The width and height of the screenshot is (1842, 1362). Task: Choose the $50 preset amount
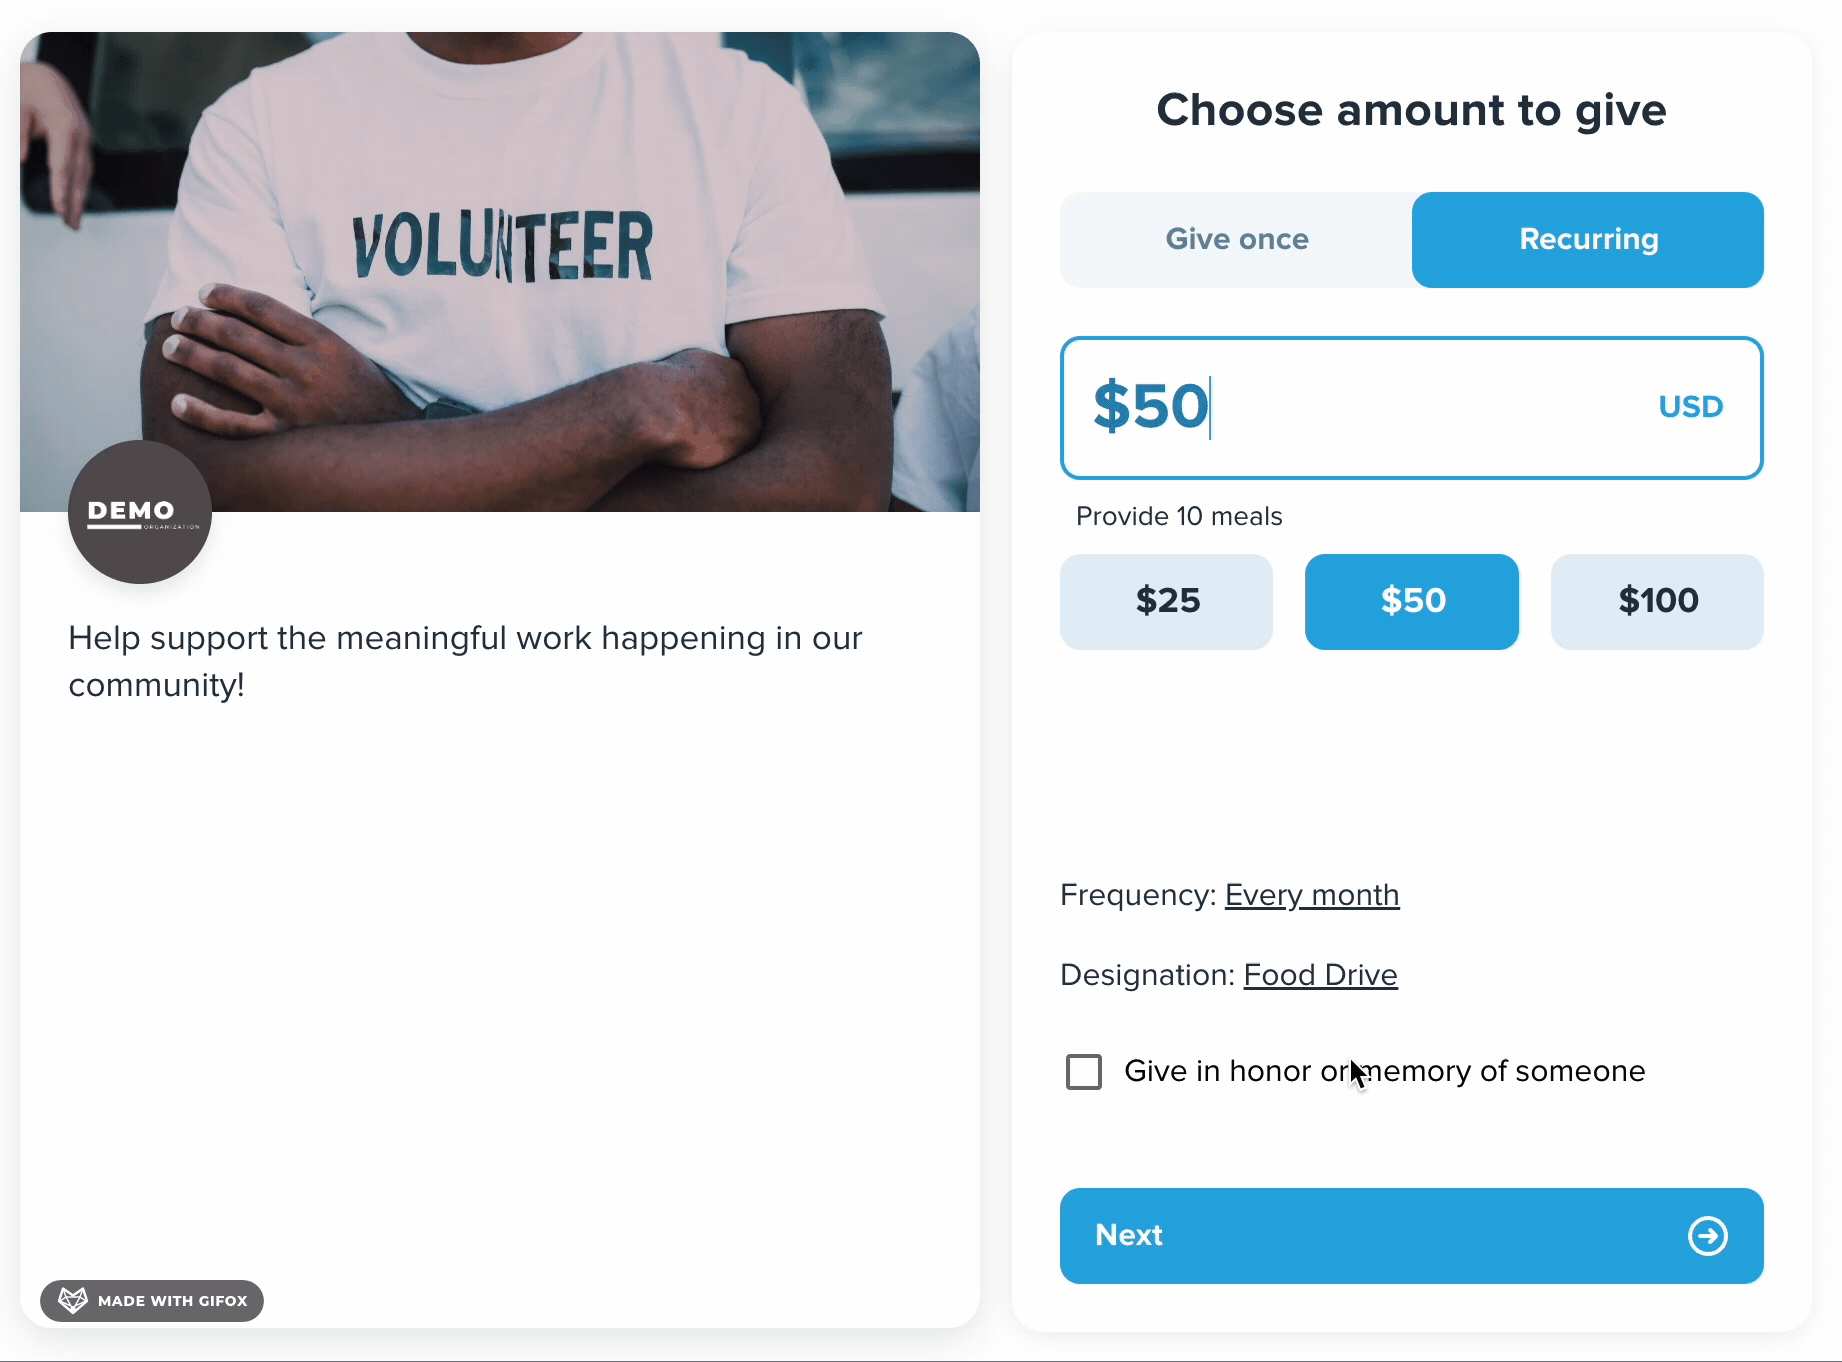(1412, 601)
